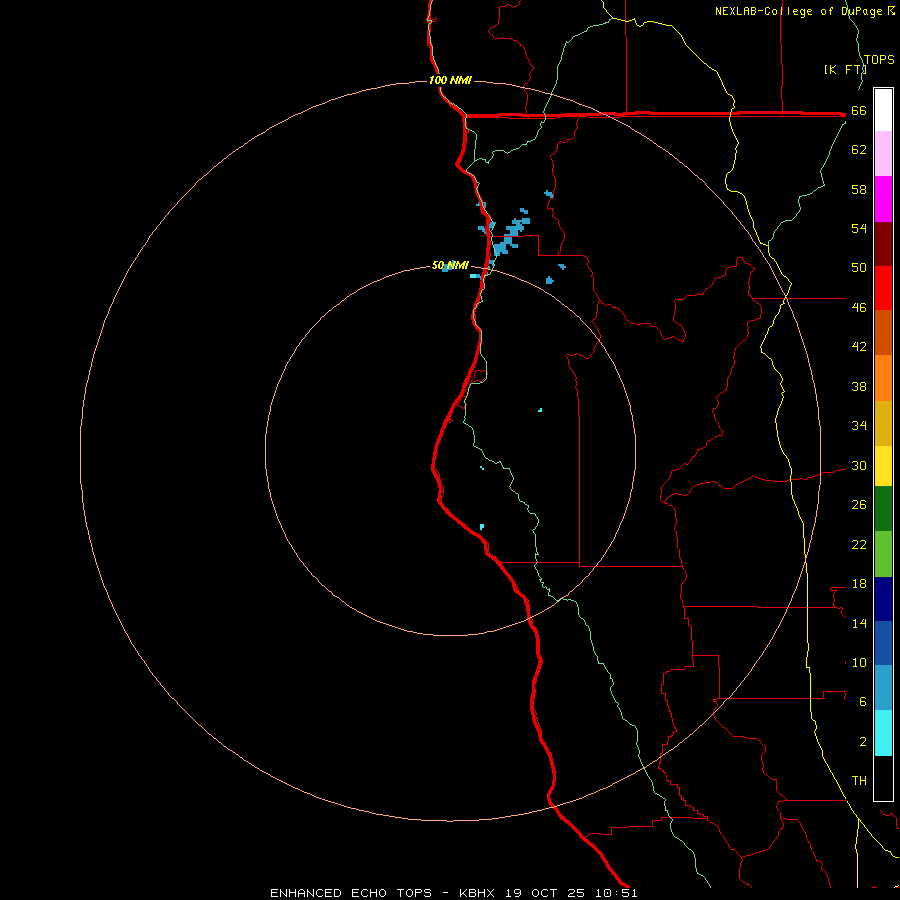Click the "10:51" timestamp text
Image resolution: width=900 pixels, height=900 pixels.
pyautogui.click(x=616, y=893)
